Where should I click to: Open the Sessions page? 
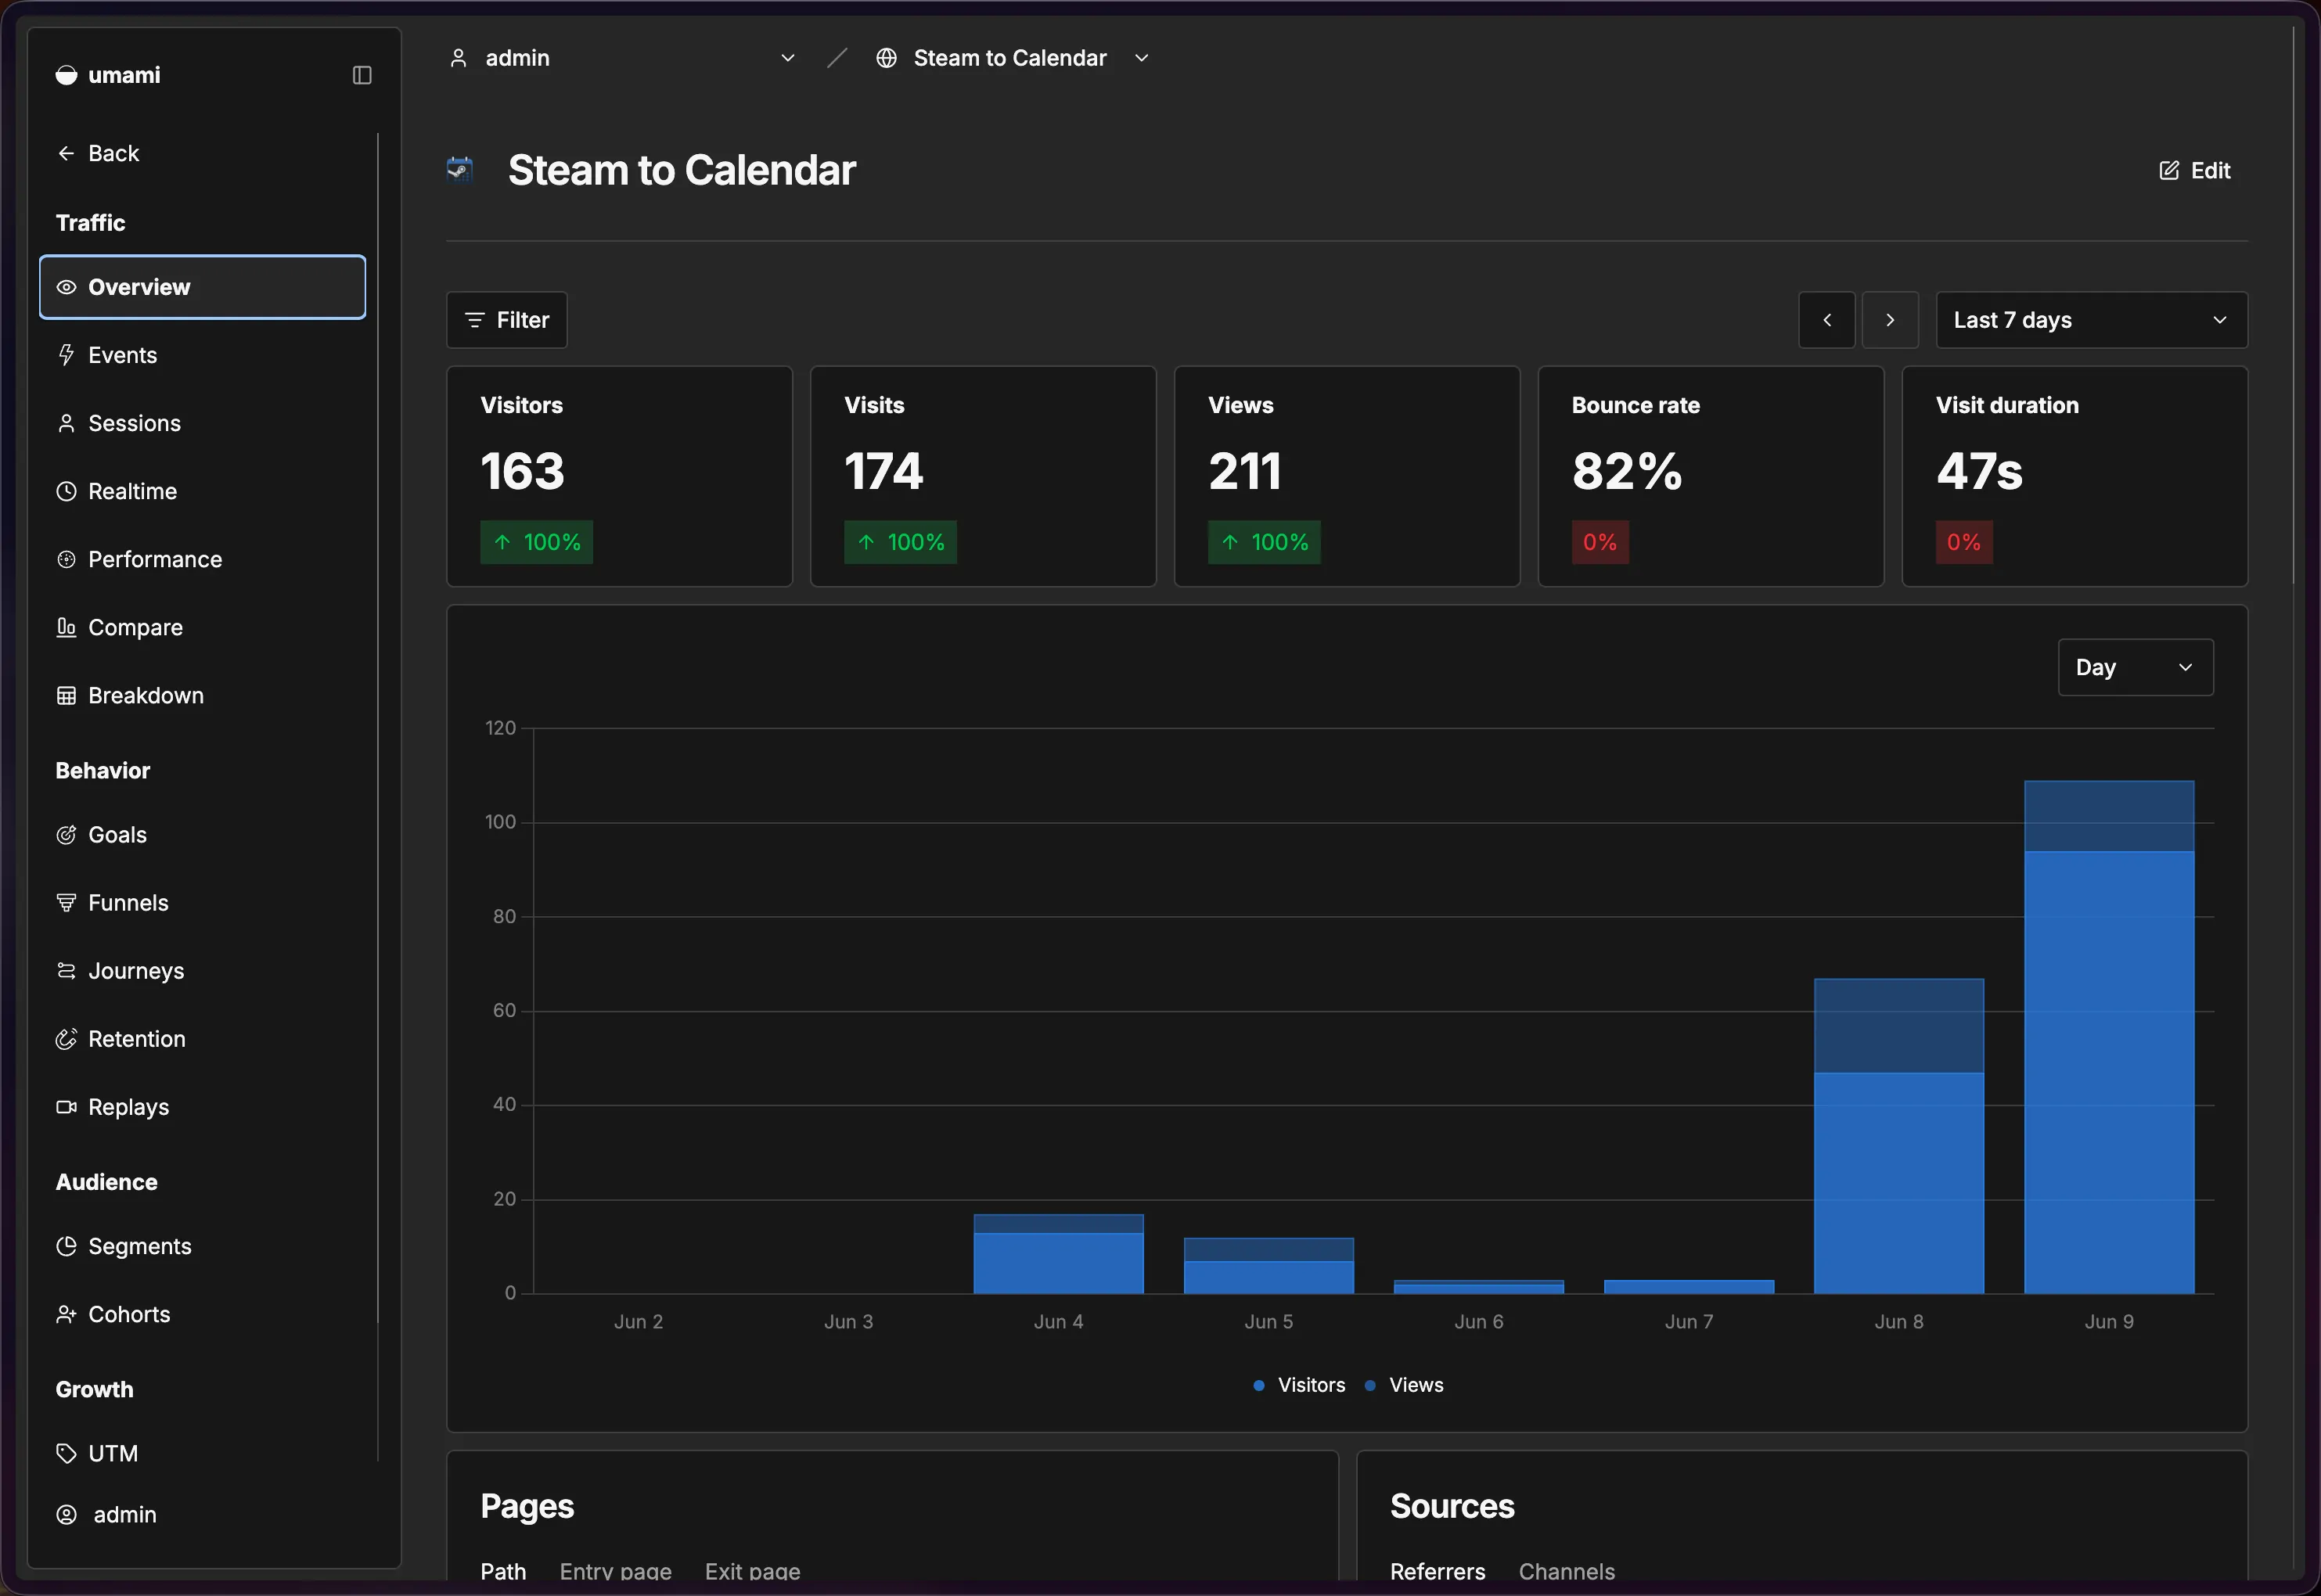[x=203, y=423]
